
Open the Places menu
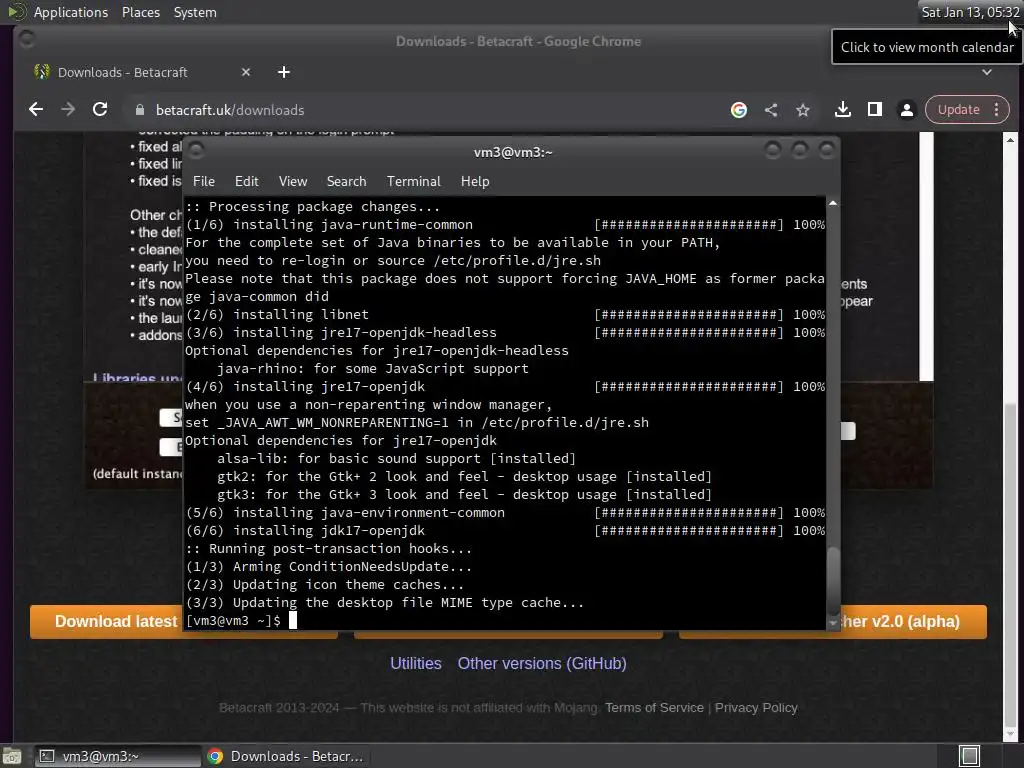point(140,12)
